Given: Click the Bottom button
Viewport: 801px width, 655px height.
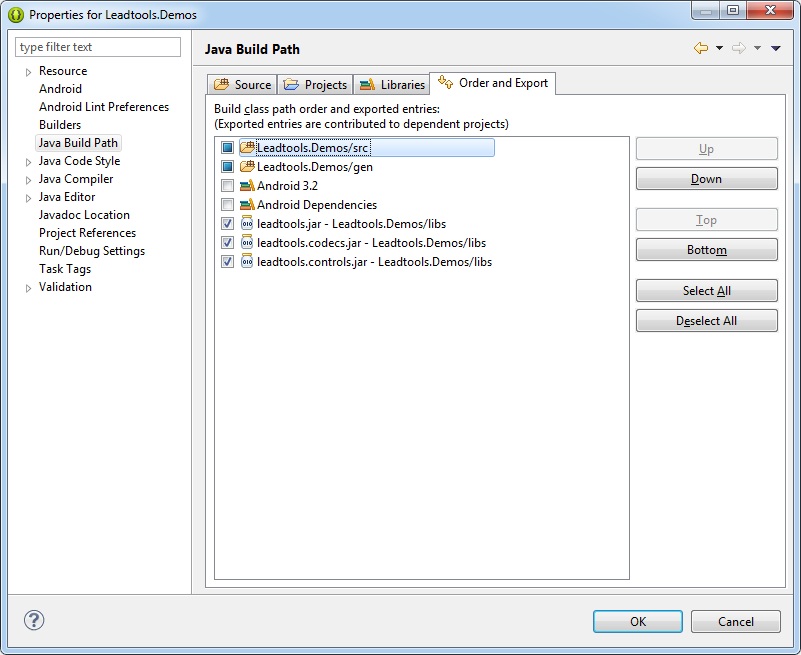Looking at the screenshot, I should pyautogui.click(x=706, y=250).
